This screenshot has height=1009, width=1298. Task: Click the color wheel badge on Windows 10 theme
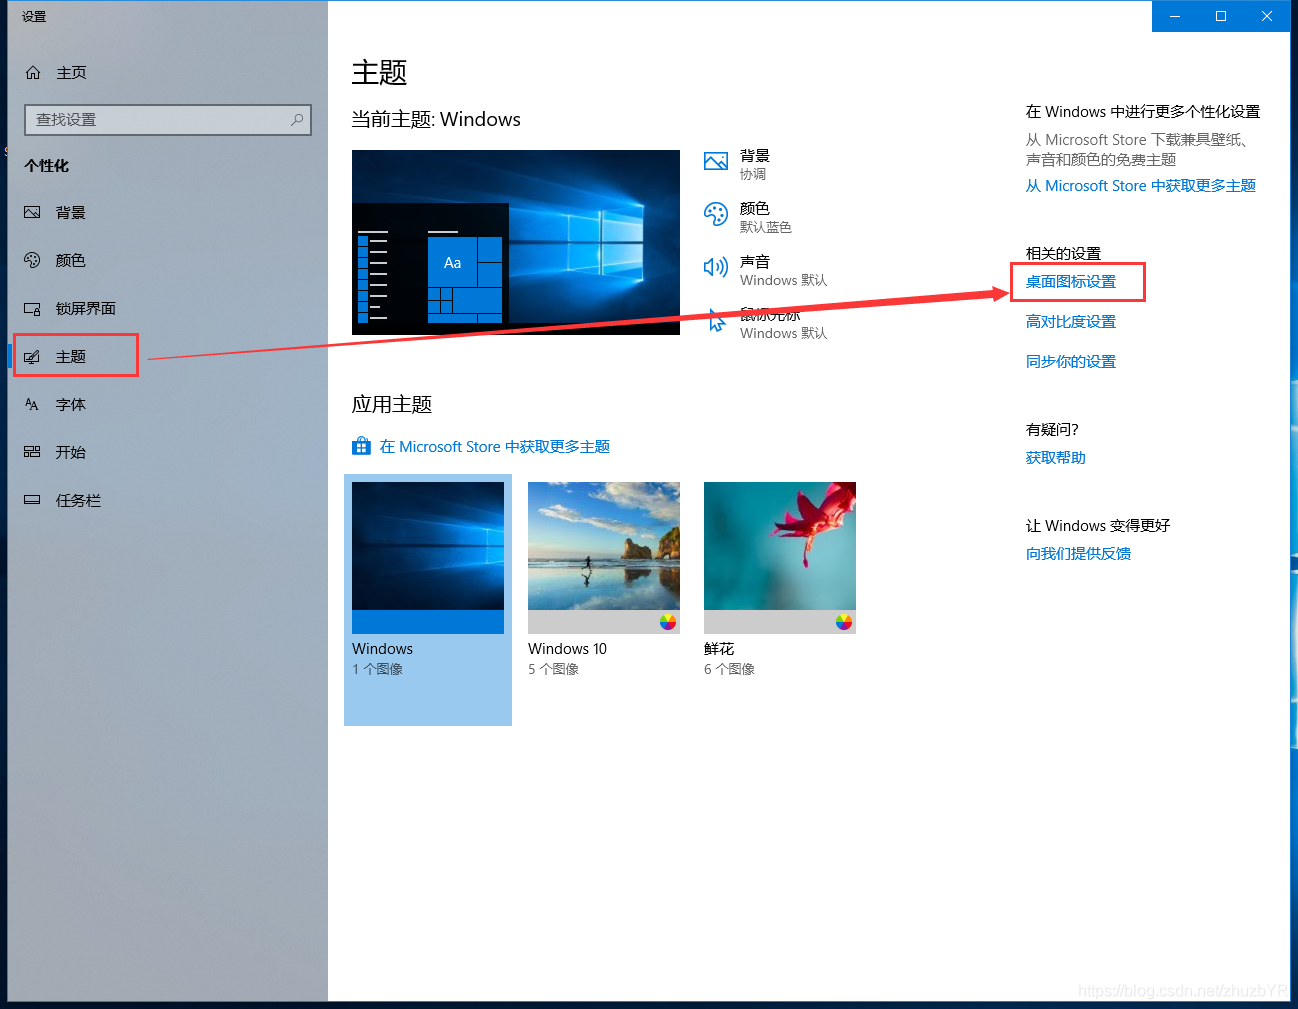(668, 622)
